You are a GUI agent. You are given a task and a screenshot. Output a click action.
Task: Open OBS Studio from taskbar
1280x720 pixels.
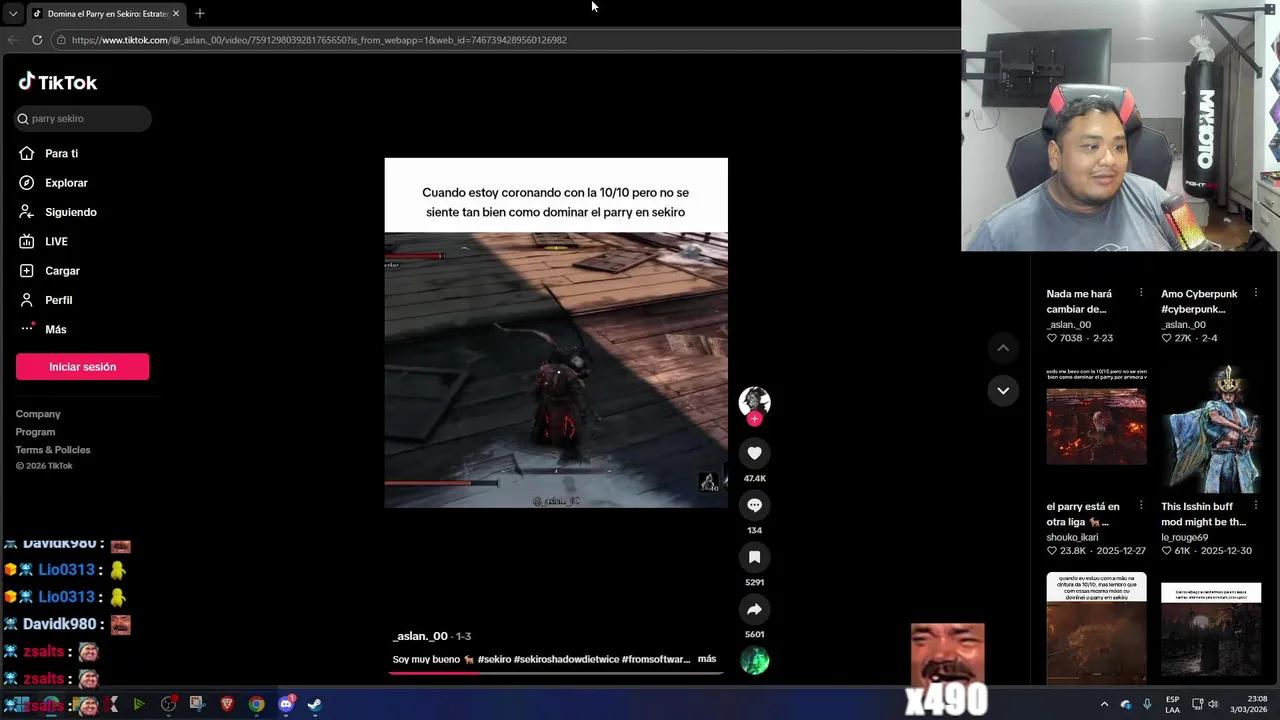tap(168, 704)
